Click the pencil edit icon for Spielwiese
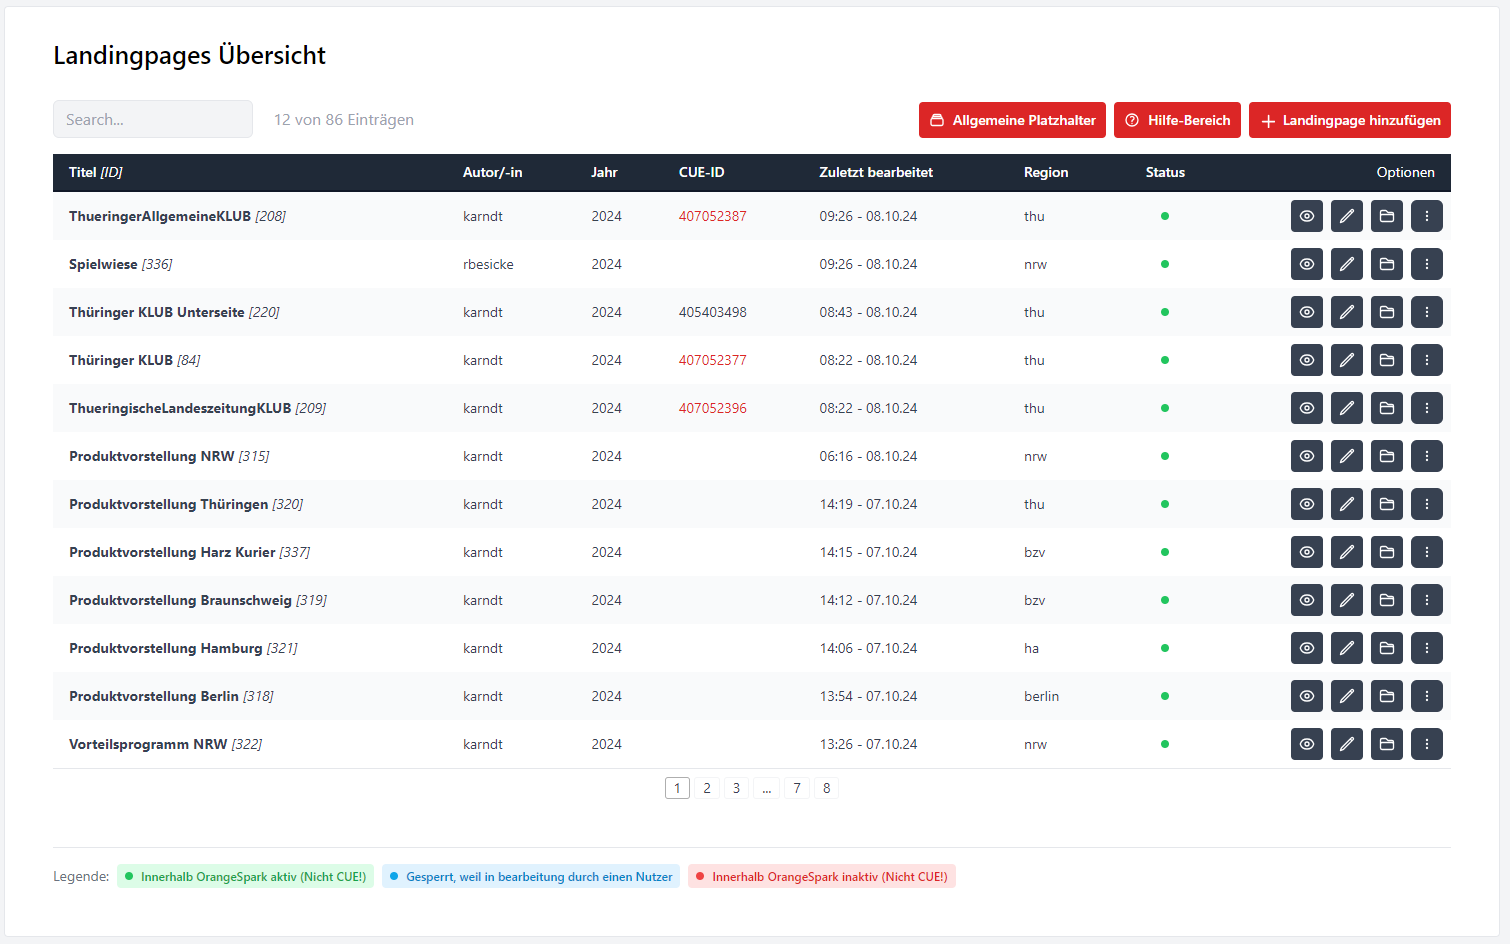The image size is (1510, 944). pos(1346,264)
